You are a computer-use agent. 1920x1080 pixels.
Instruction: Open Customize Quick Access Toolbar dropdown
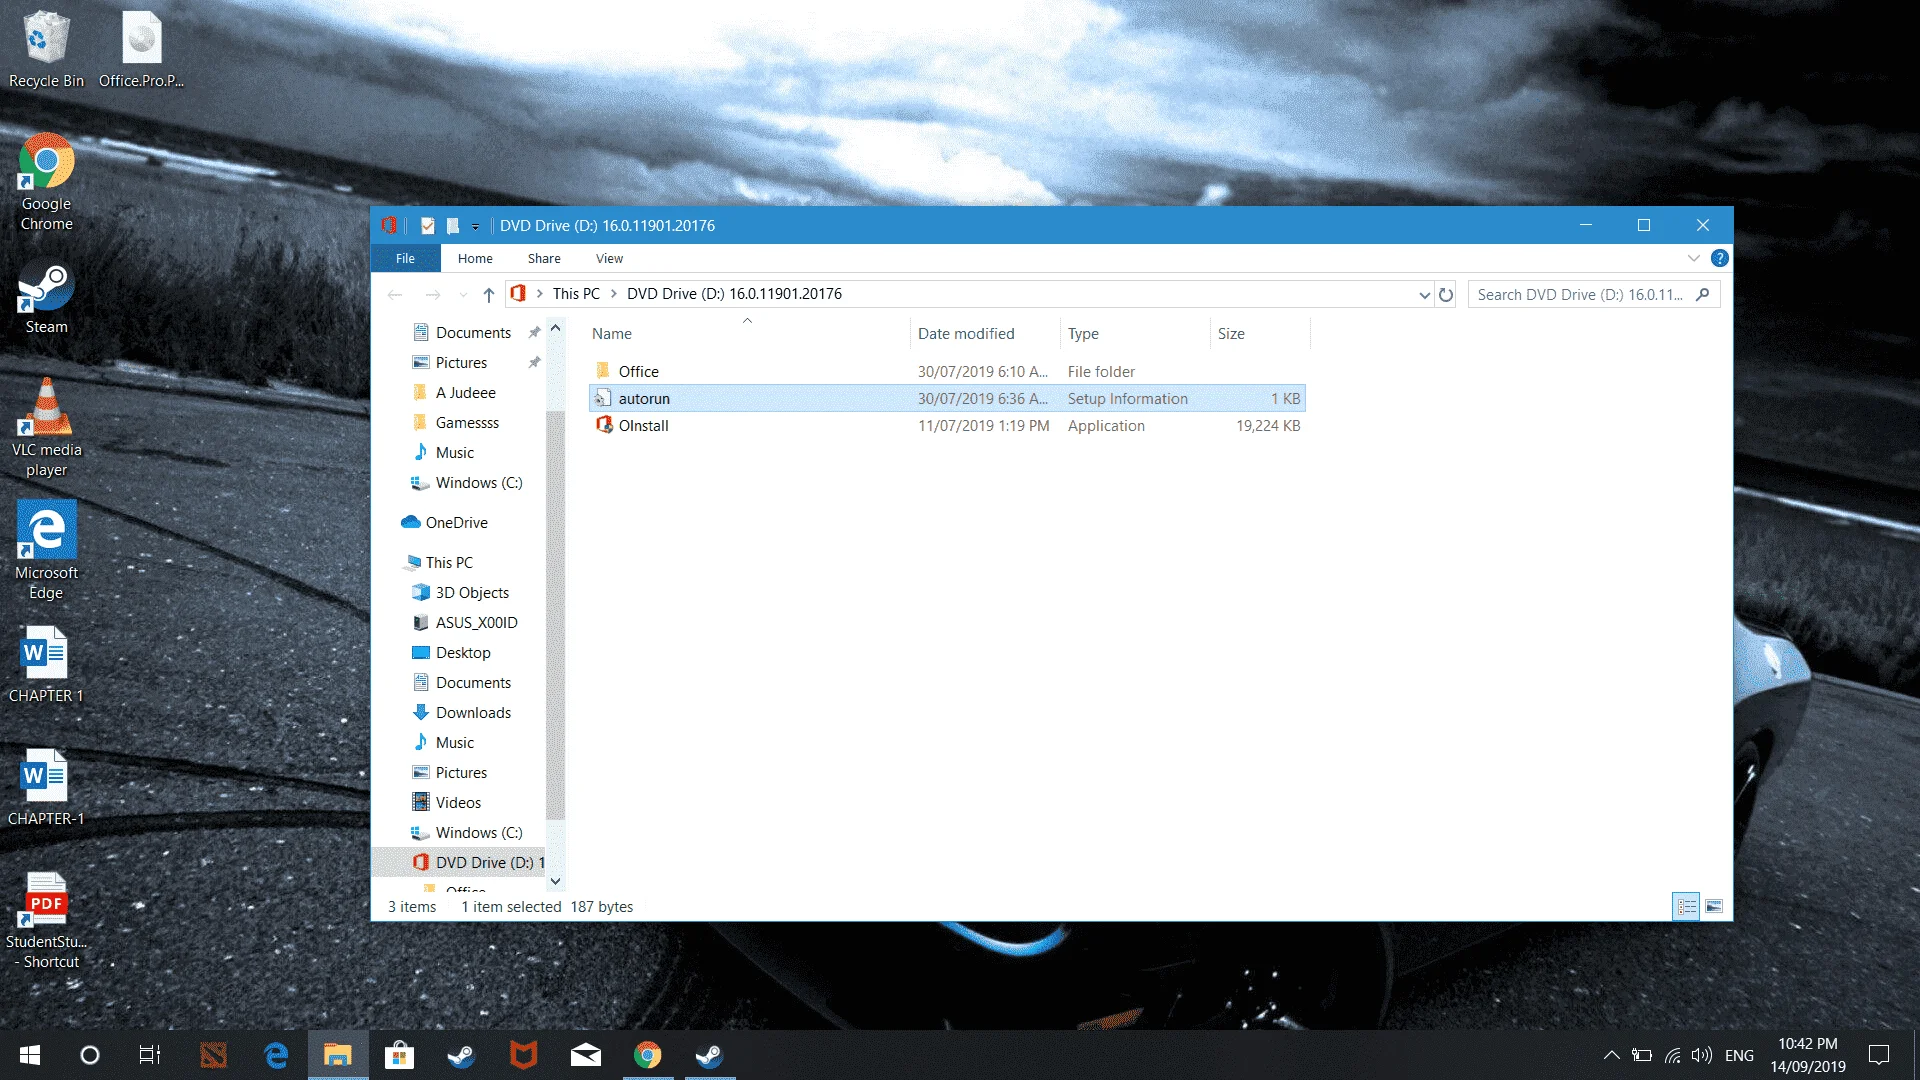tap(475, 227)
